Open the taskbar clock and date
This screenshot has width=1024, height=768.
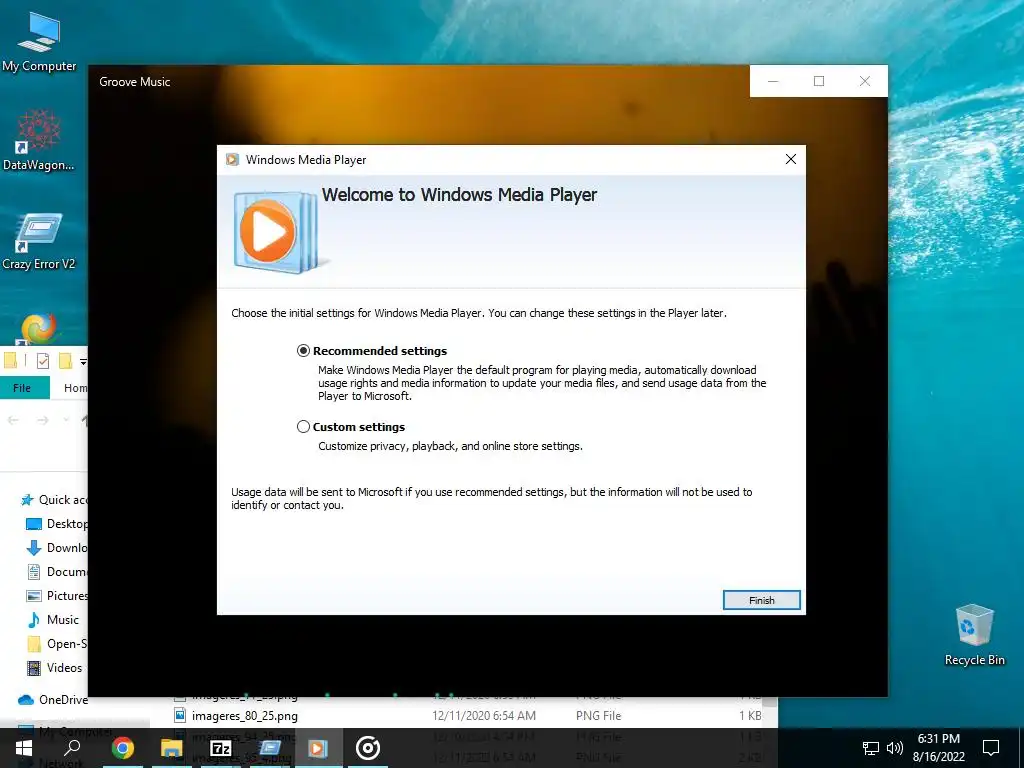938,748
